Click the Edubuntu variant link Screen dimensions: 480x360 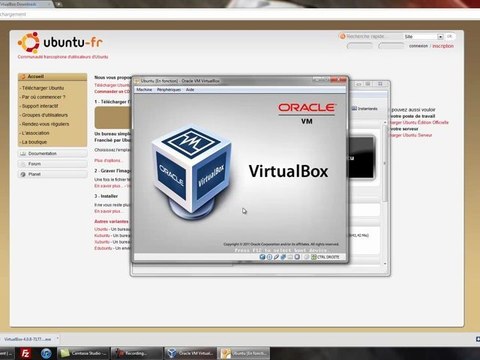click(x=103, y=248)
